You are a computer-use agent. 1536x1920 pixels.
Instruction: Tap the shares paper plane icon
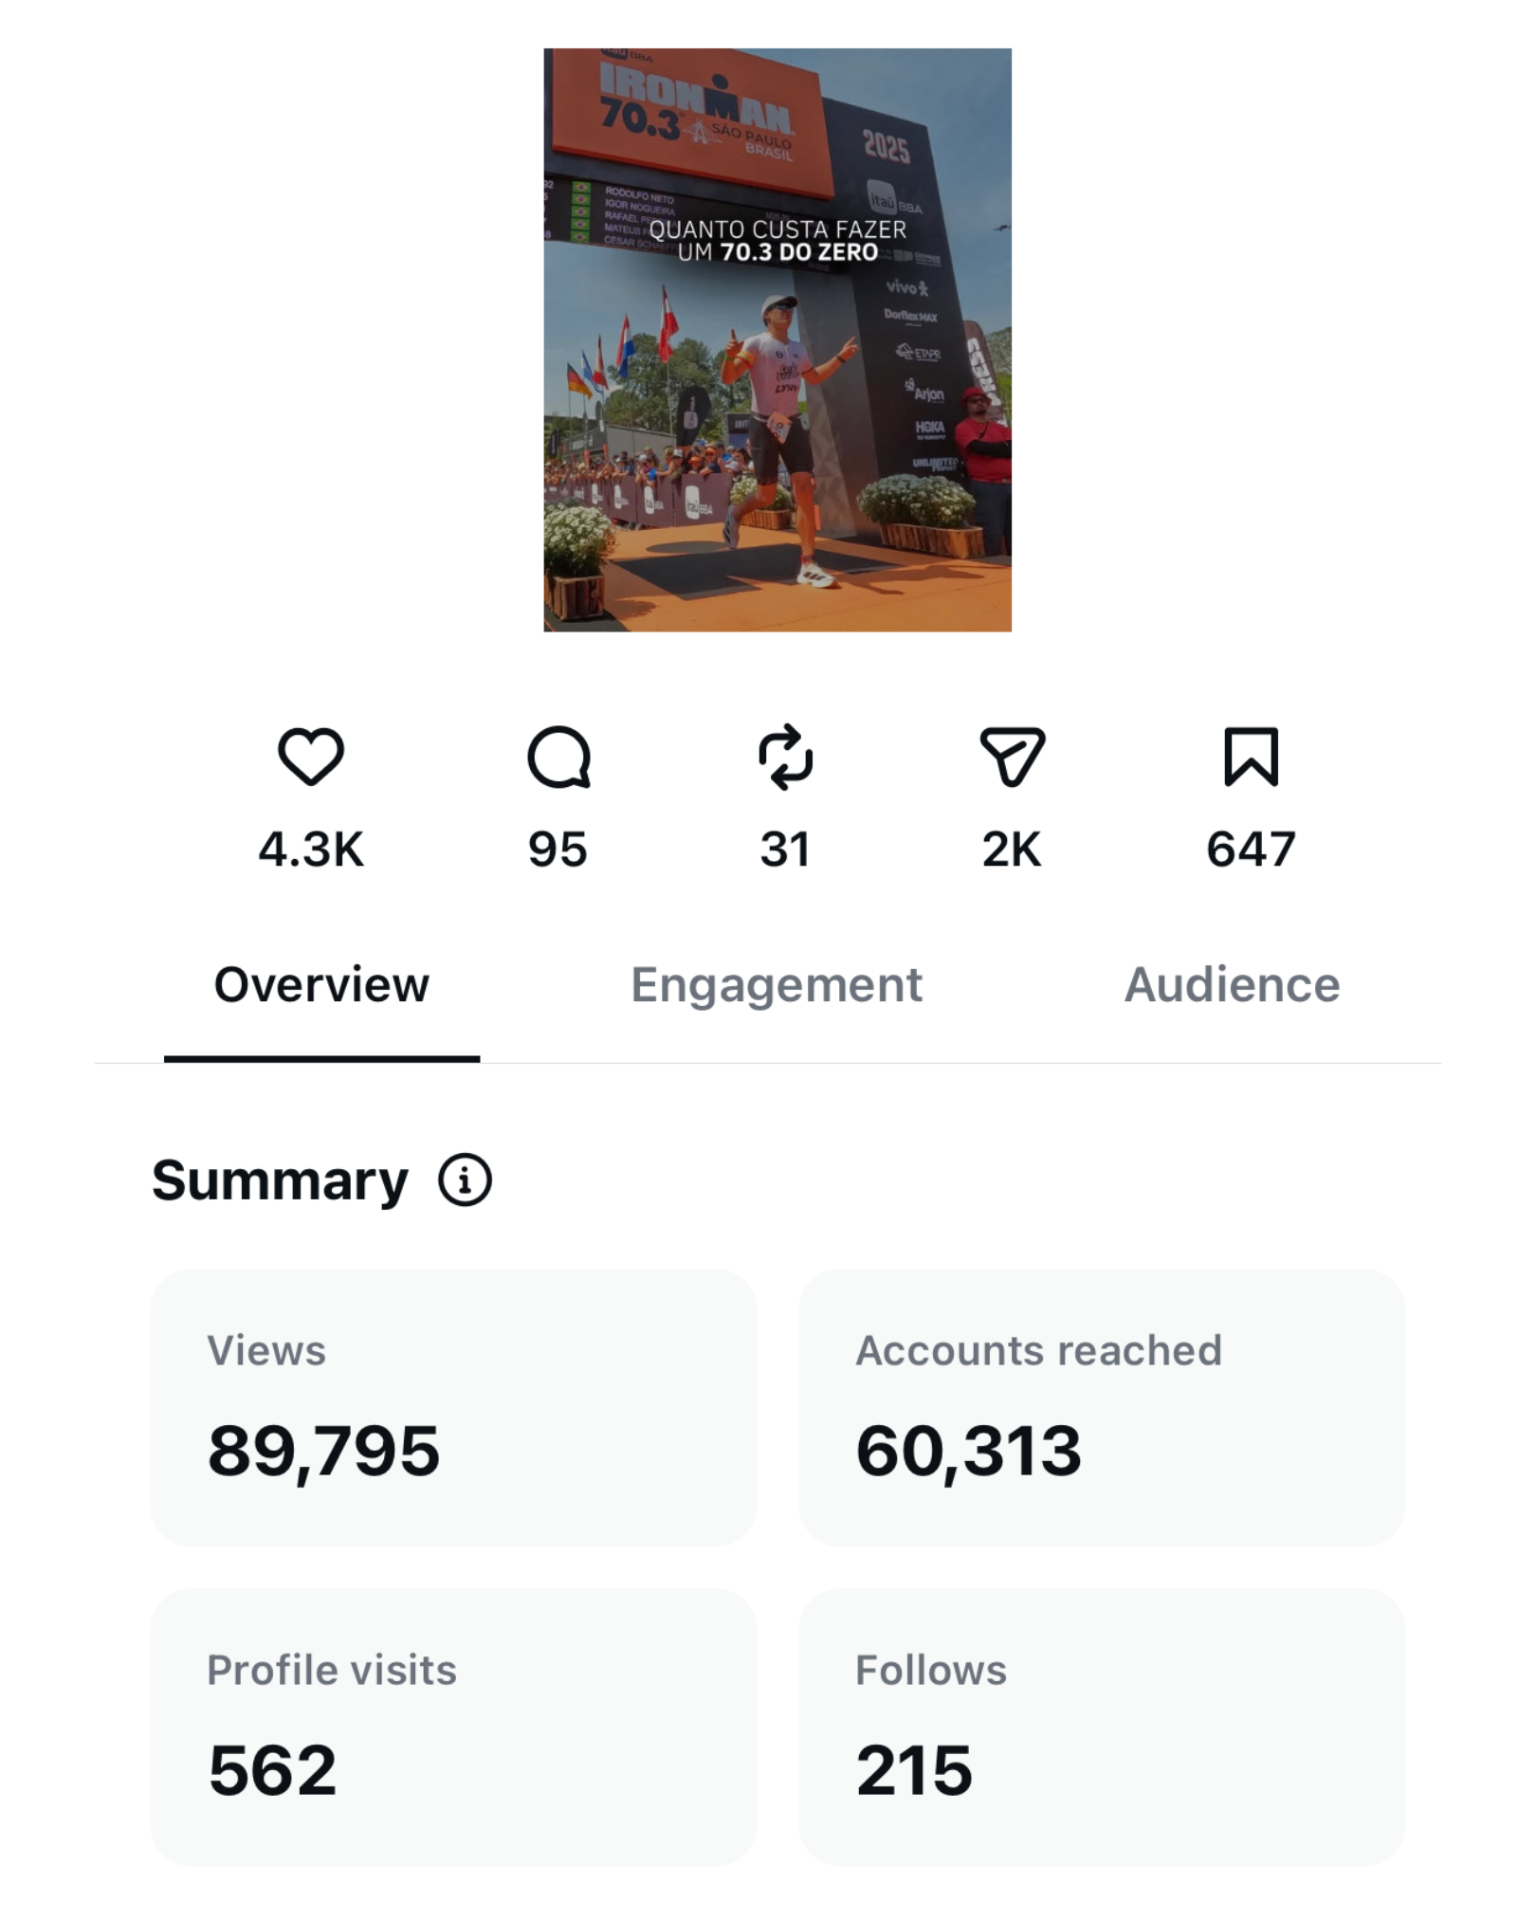point(1012,756)
